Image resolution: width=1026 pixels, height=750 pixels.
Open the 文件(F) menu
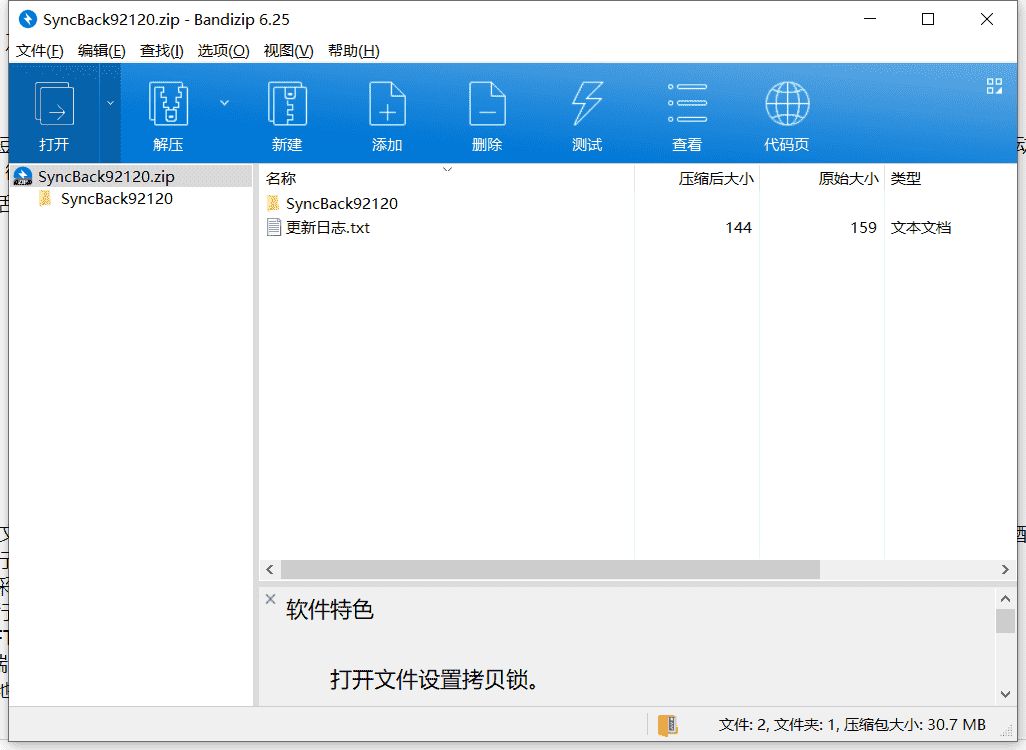pos(39,50)
